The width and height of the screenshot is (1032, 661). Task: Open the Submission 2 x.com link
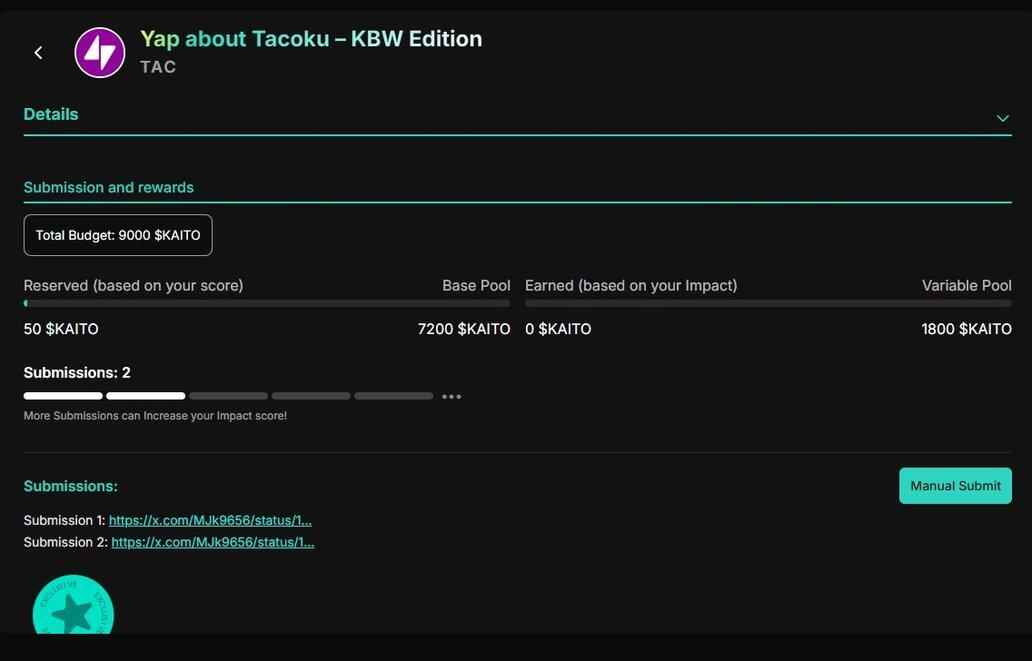pos(213,542)
